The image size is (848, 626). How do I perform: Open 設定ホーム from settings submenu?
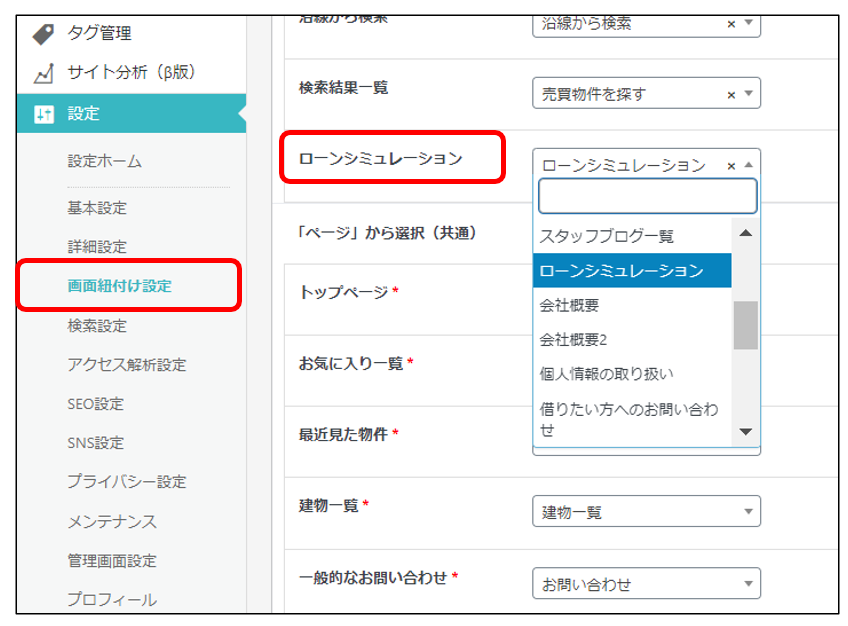[104, 161]
